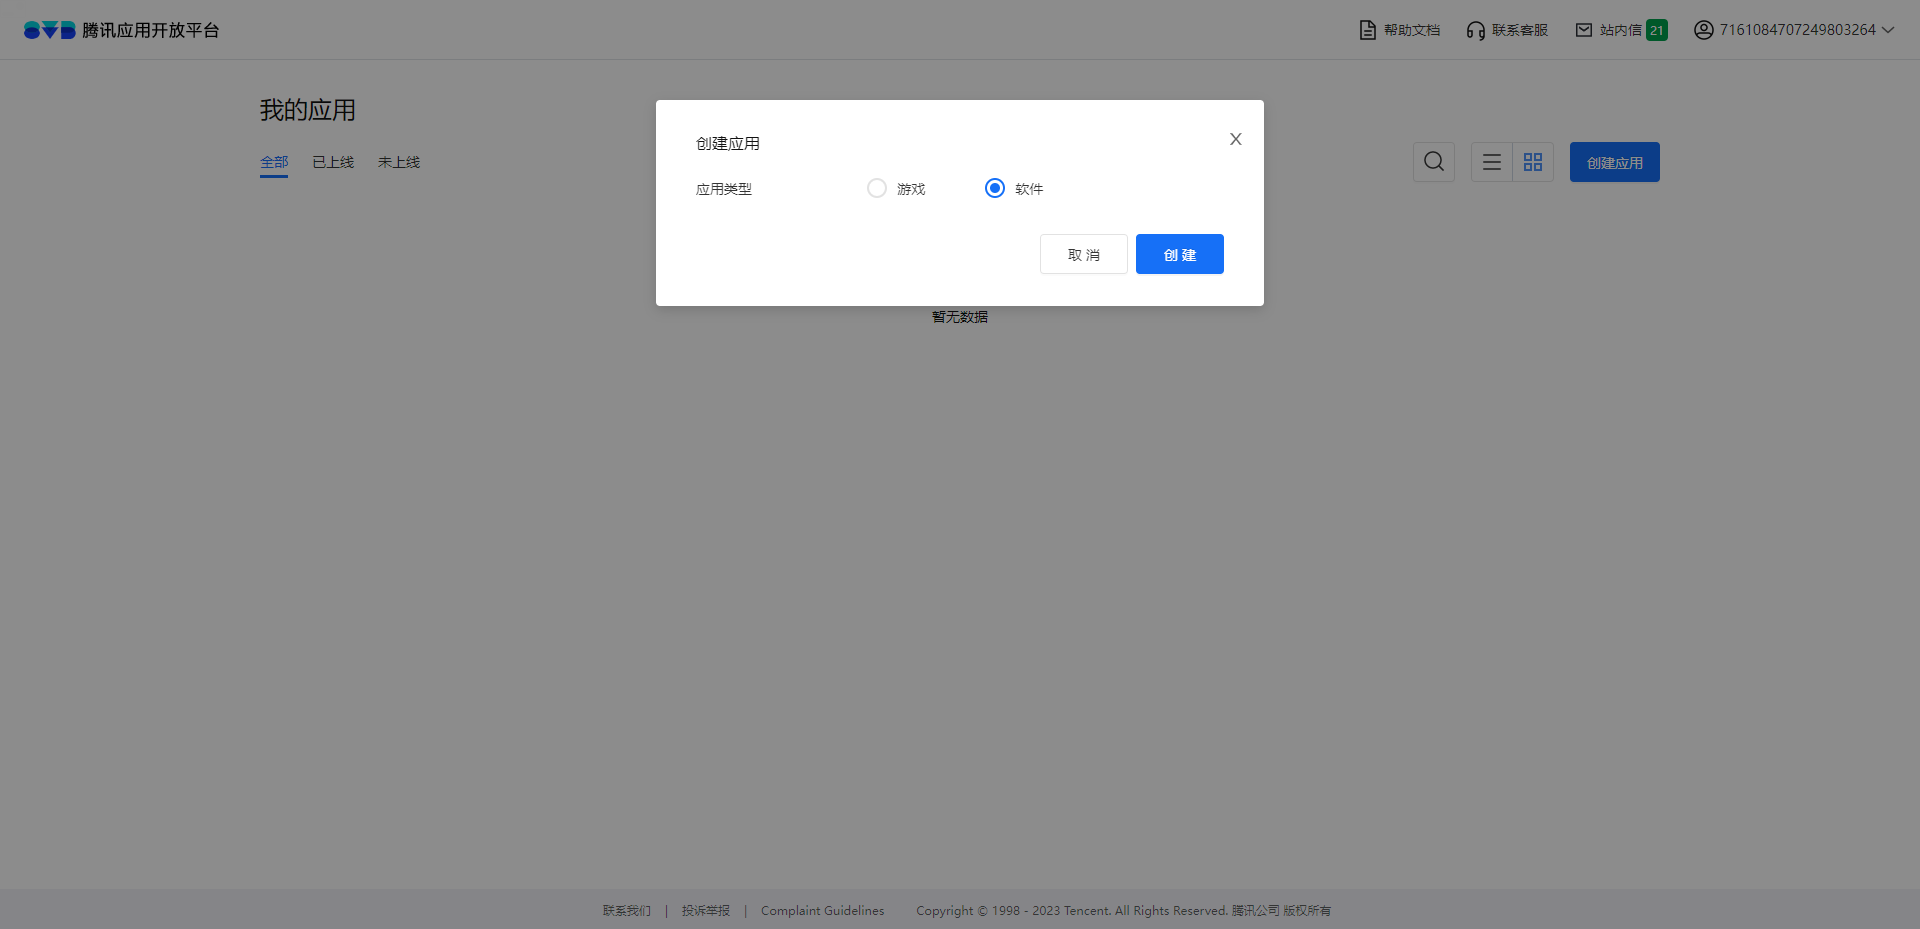Image resolution: width=1920 pixels, height=929 pixels.
Task: Switch to the 全部 tab
Action: [274, 162]
